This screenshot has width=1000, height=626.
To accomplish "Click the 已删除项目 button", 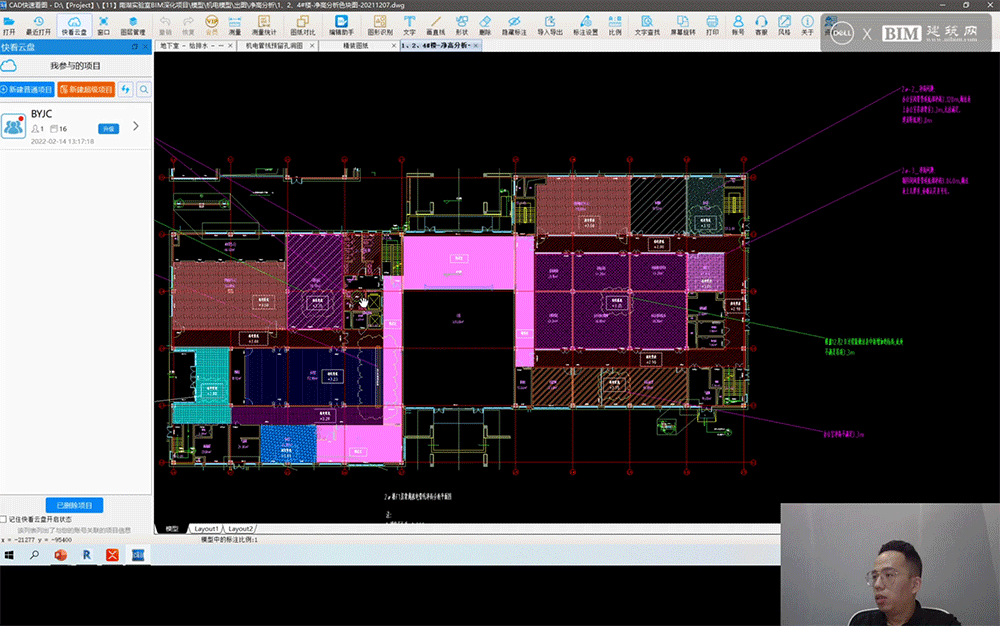I will click(x=74, y=505).
